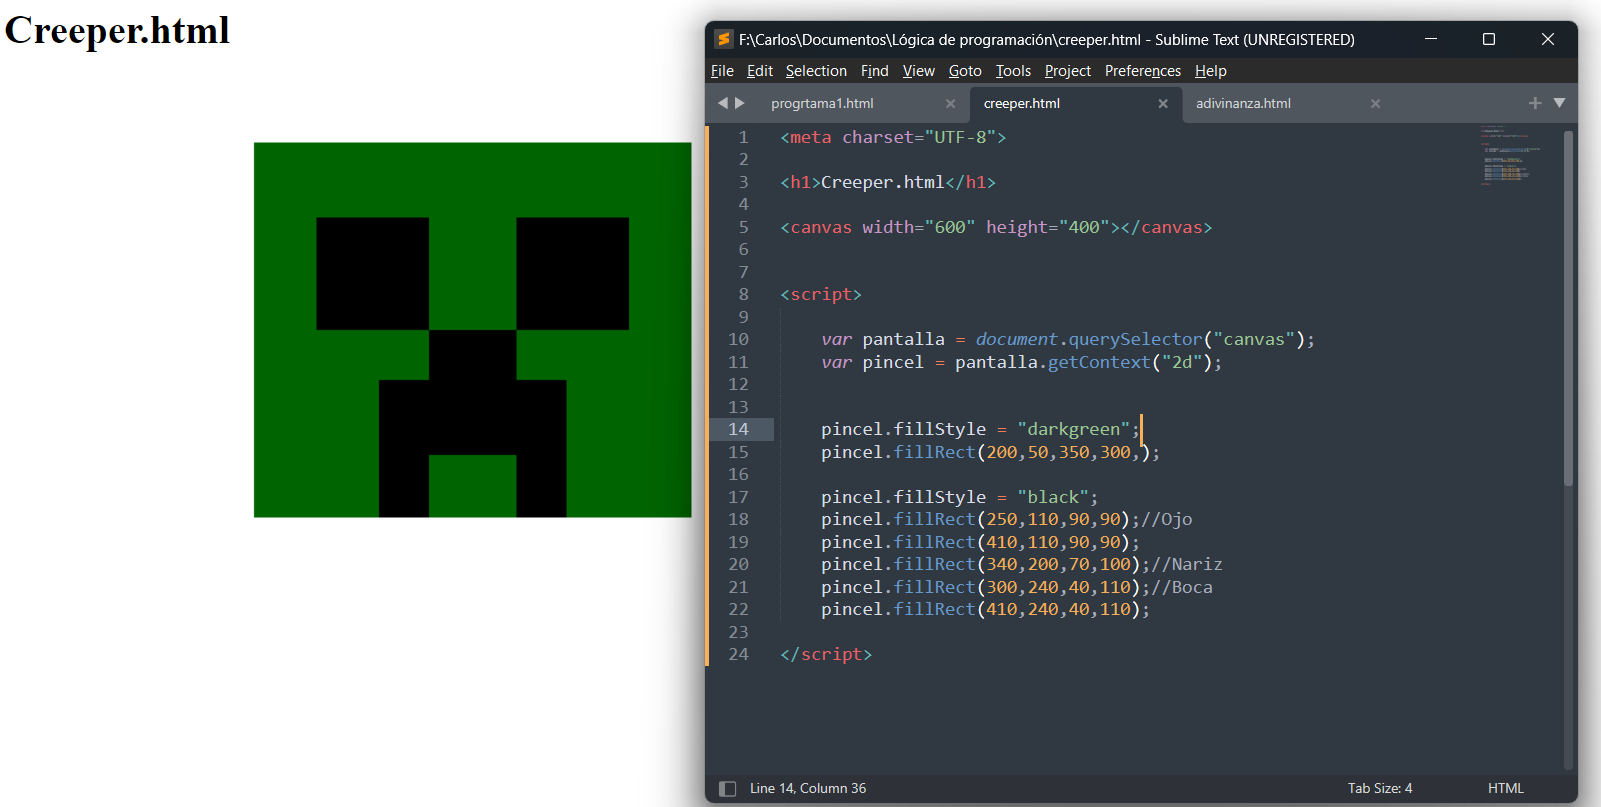The image size is (1601, 807).
Task: Click the "black" string in code
Action: pyautogui.click(x=1053, y=497)
